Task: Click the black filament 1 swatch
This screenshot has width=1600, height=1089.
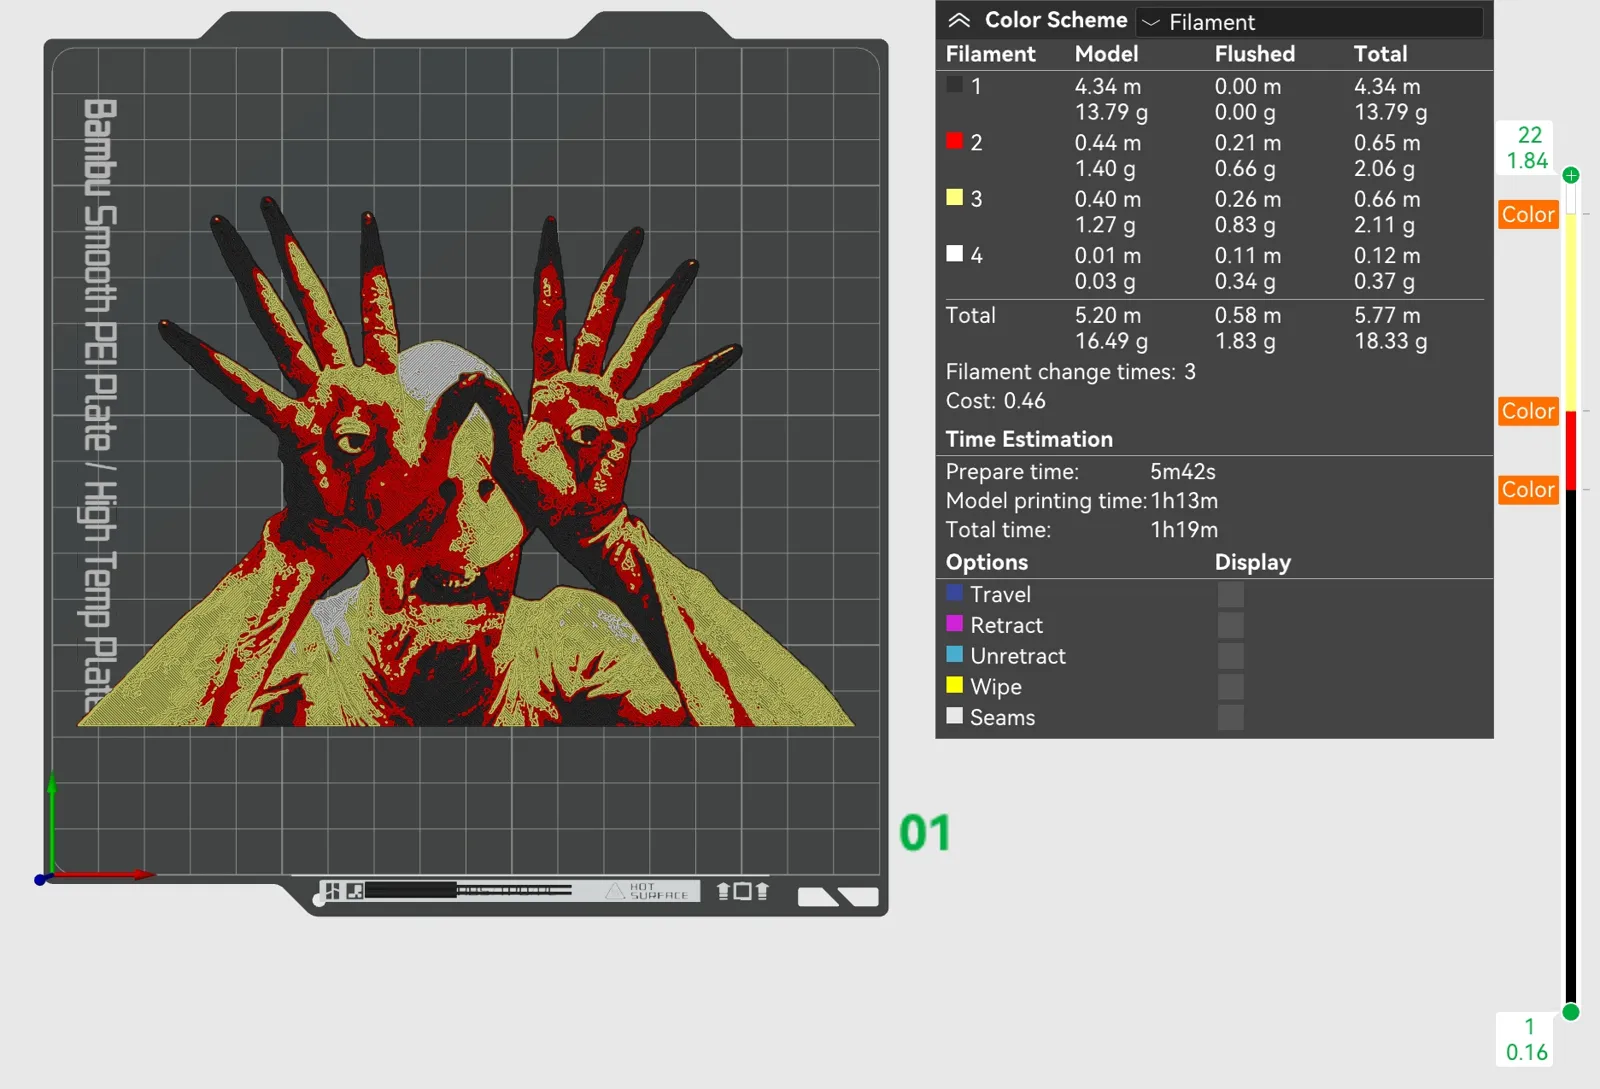Action: pyautogui.click(x=955, y=85)
